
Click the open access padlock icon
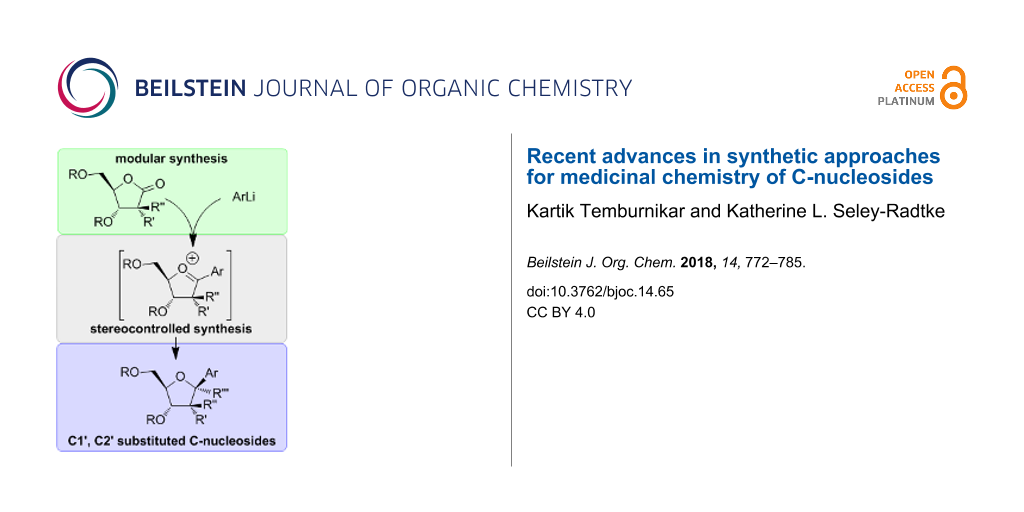pyautogui.click(x=953, y=87)
